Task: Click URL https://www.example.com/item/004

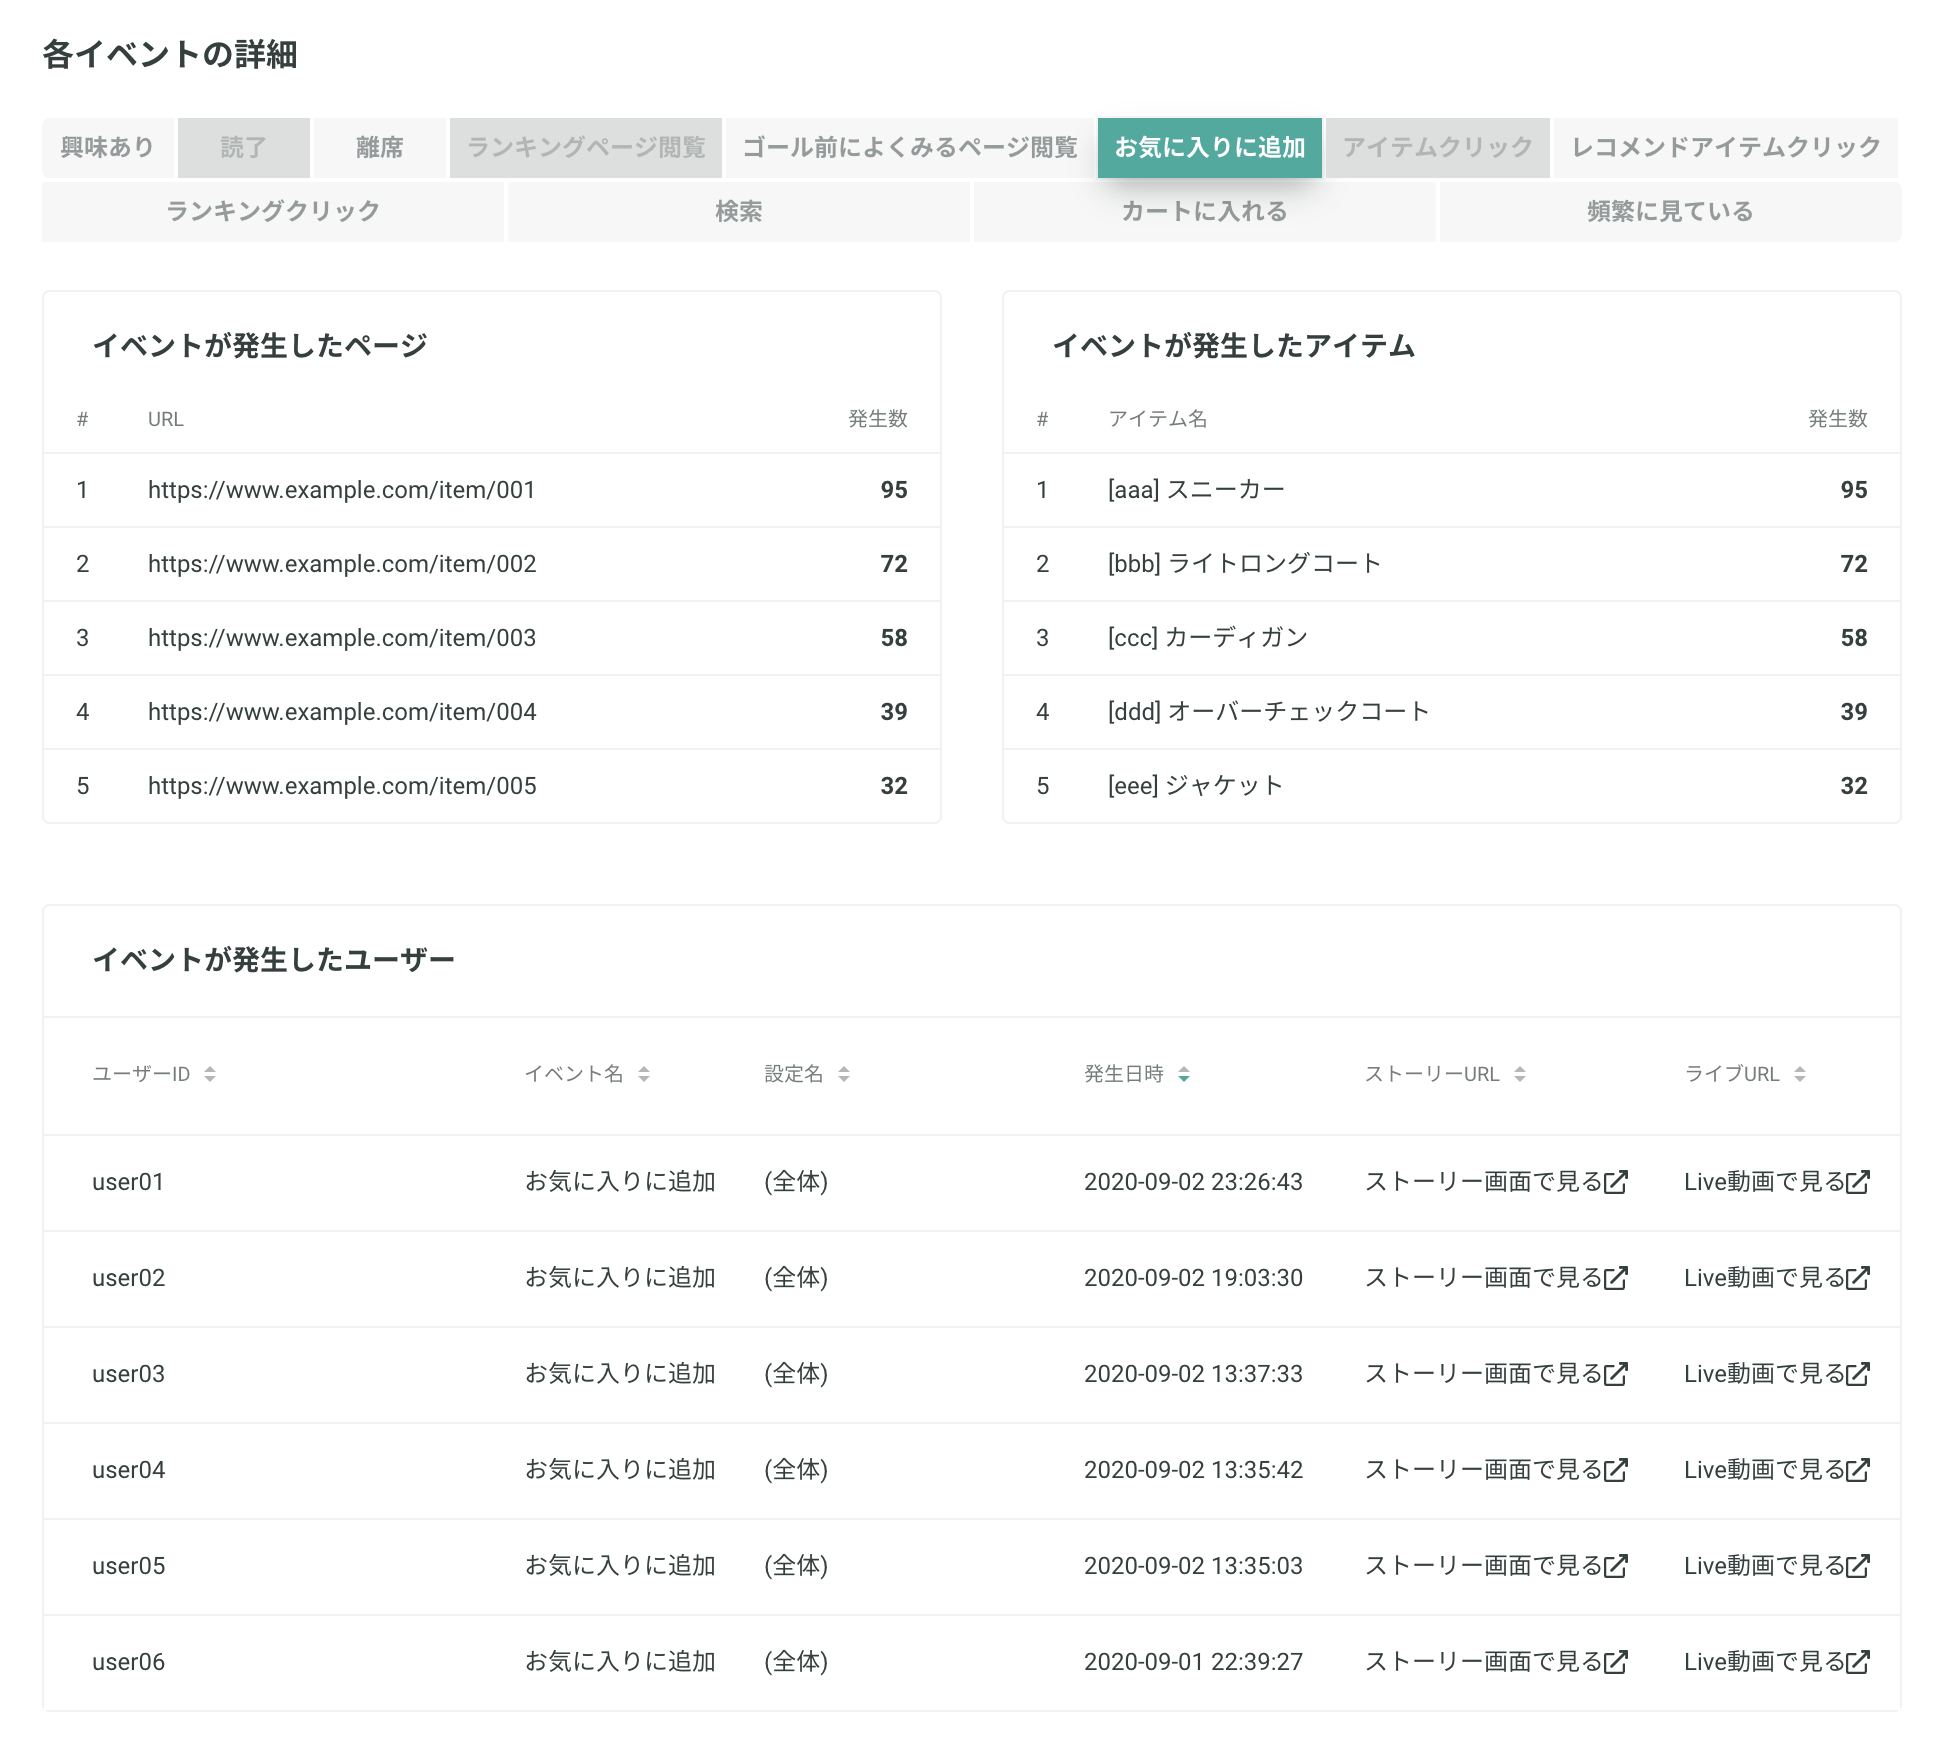Action: click(x=342, y=712)
